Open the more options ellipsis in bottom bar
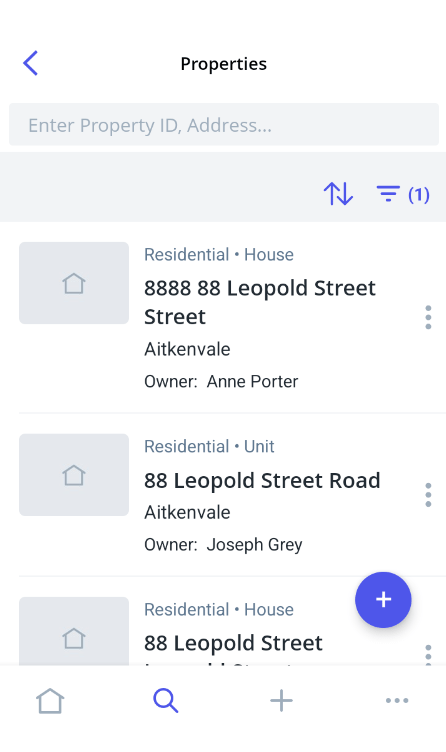The image size is (446, 752). point(397,701)
